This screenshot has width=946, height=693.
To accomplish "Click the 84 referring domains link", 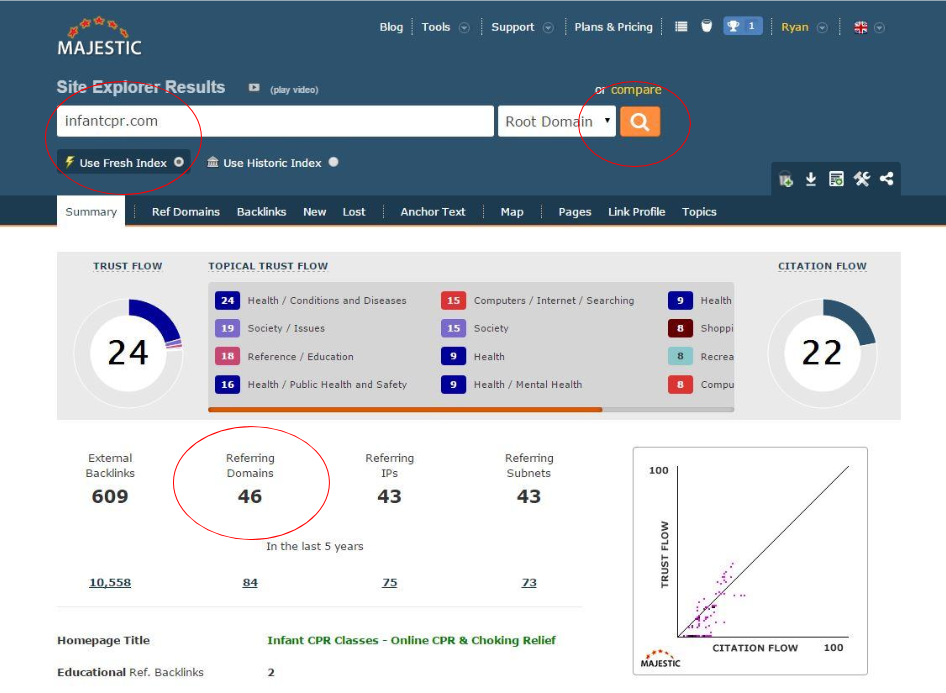I will click(x=250, y=583).
